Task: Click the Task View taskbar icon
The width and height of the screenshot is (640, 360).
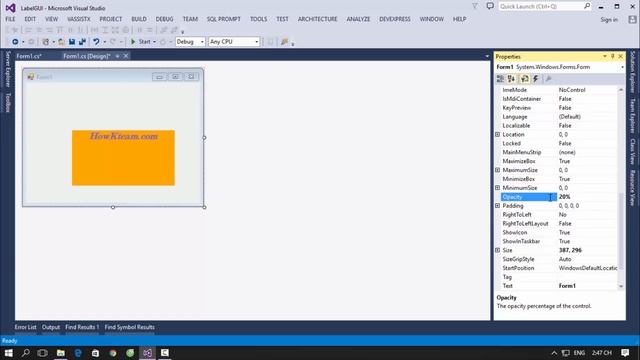Action: 42,353
